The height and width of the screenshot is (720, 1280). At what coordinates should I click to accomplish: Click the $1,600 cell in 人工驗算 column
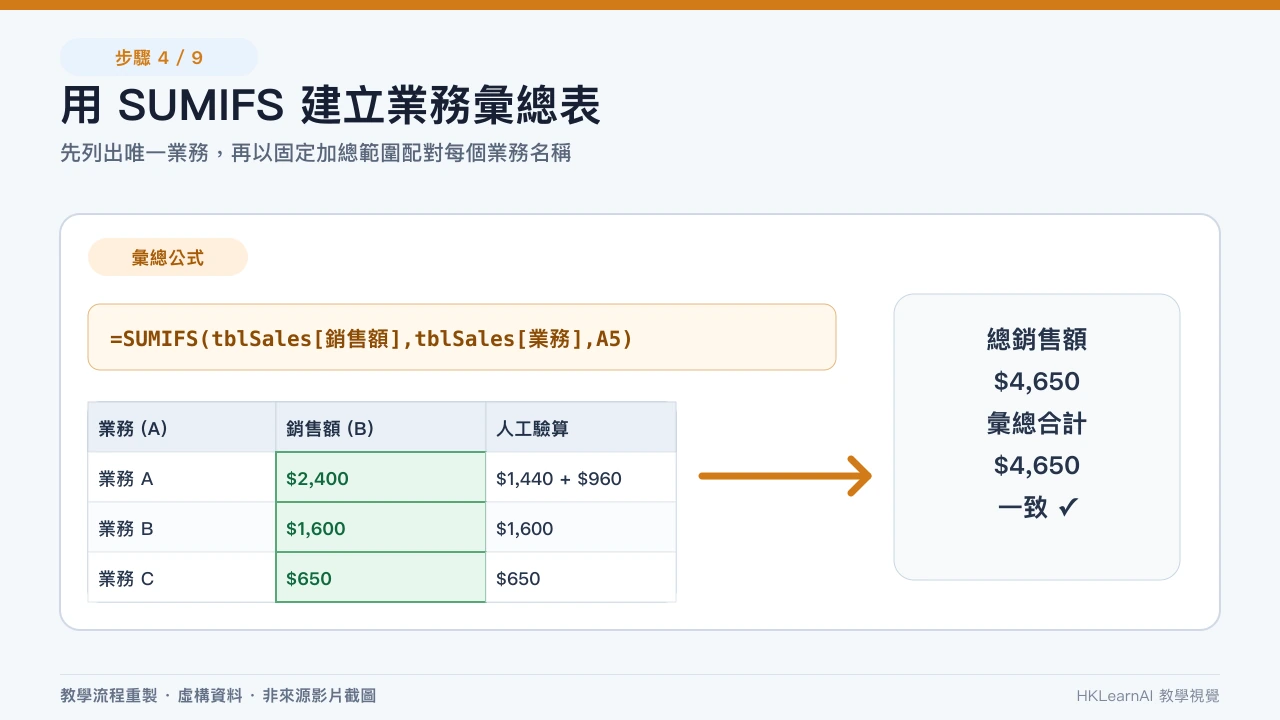point(581,528)
